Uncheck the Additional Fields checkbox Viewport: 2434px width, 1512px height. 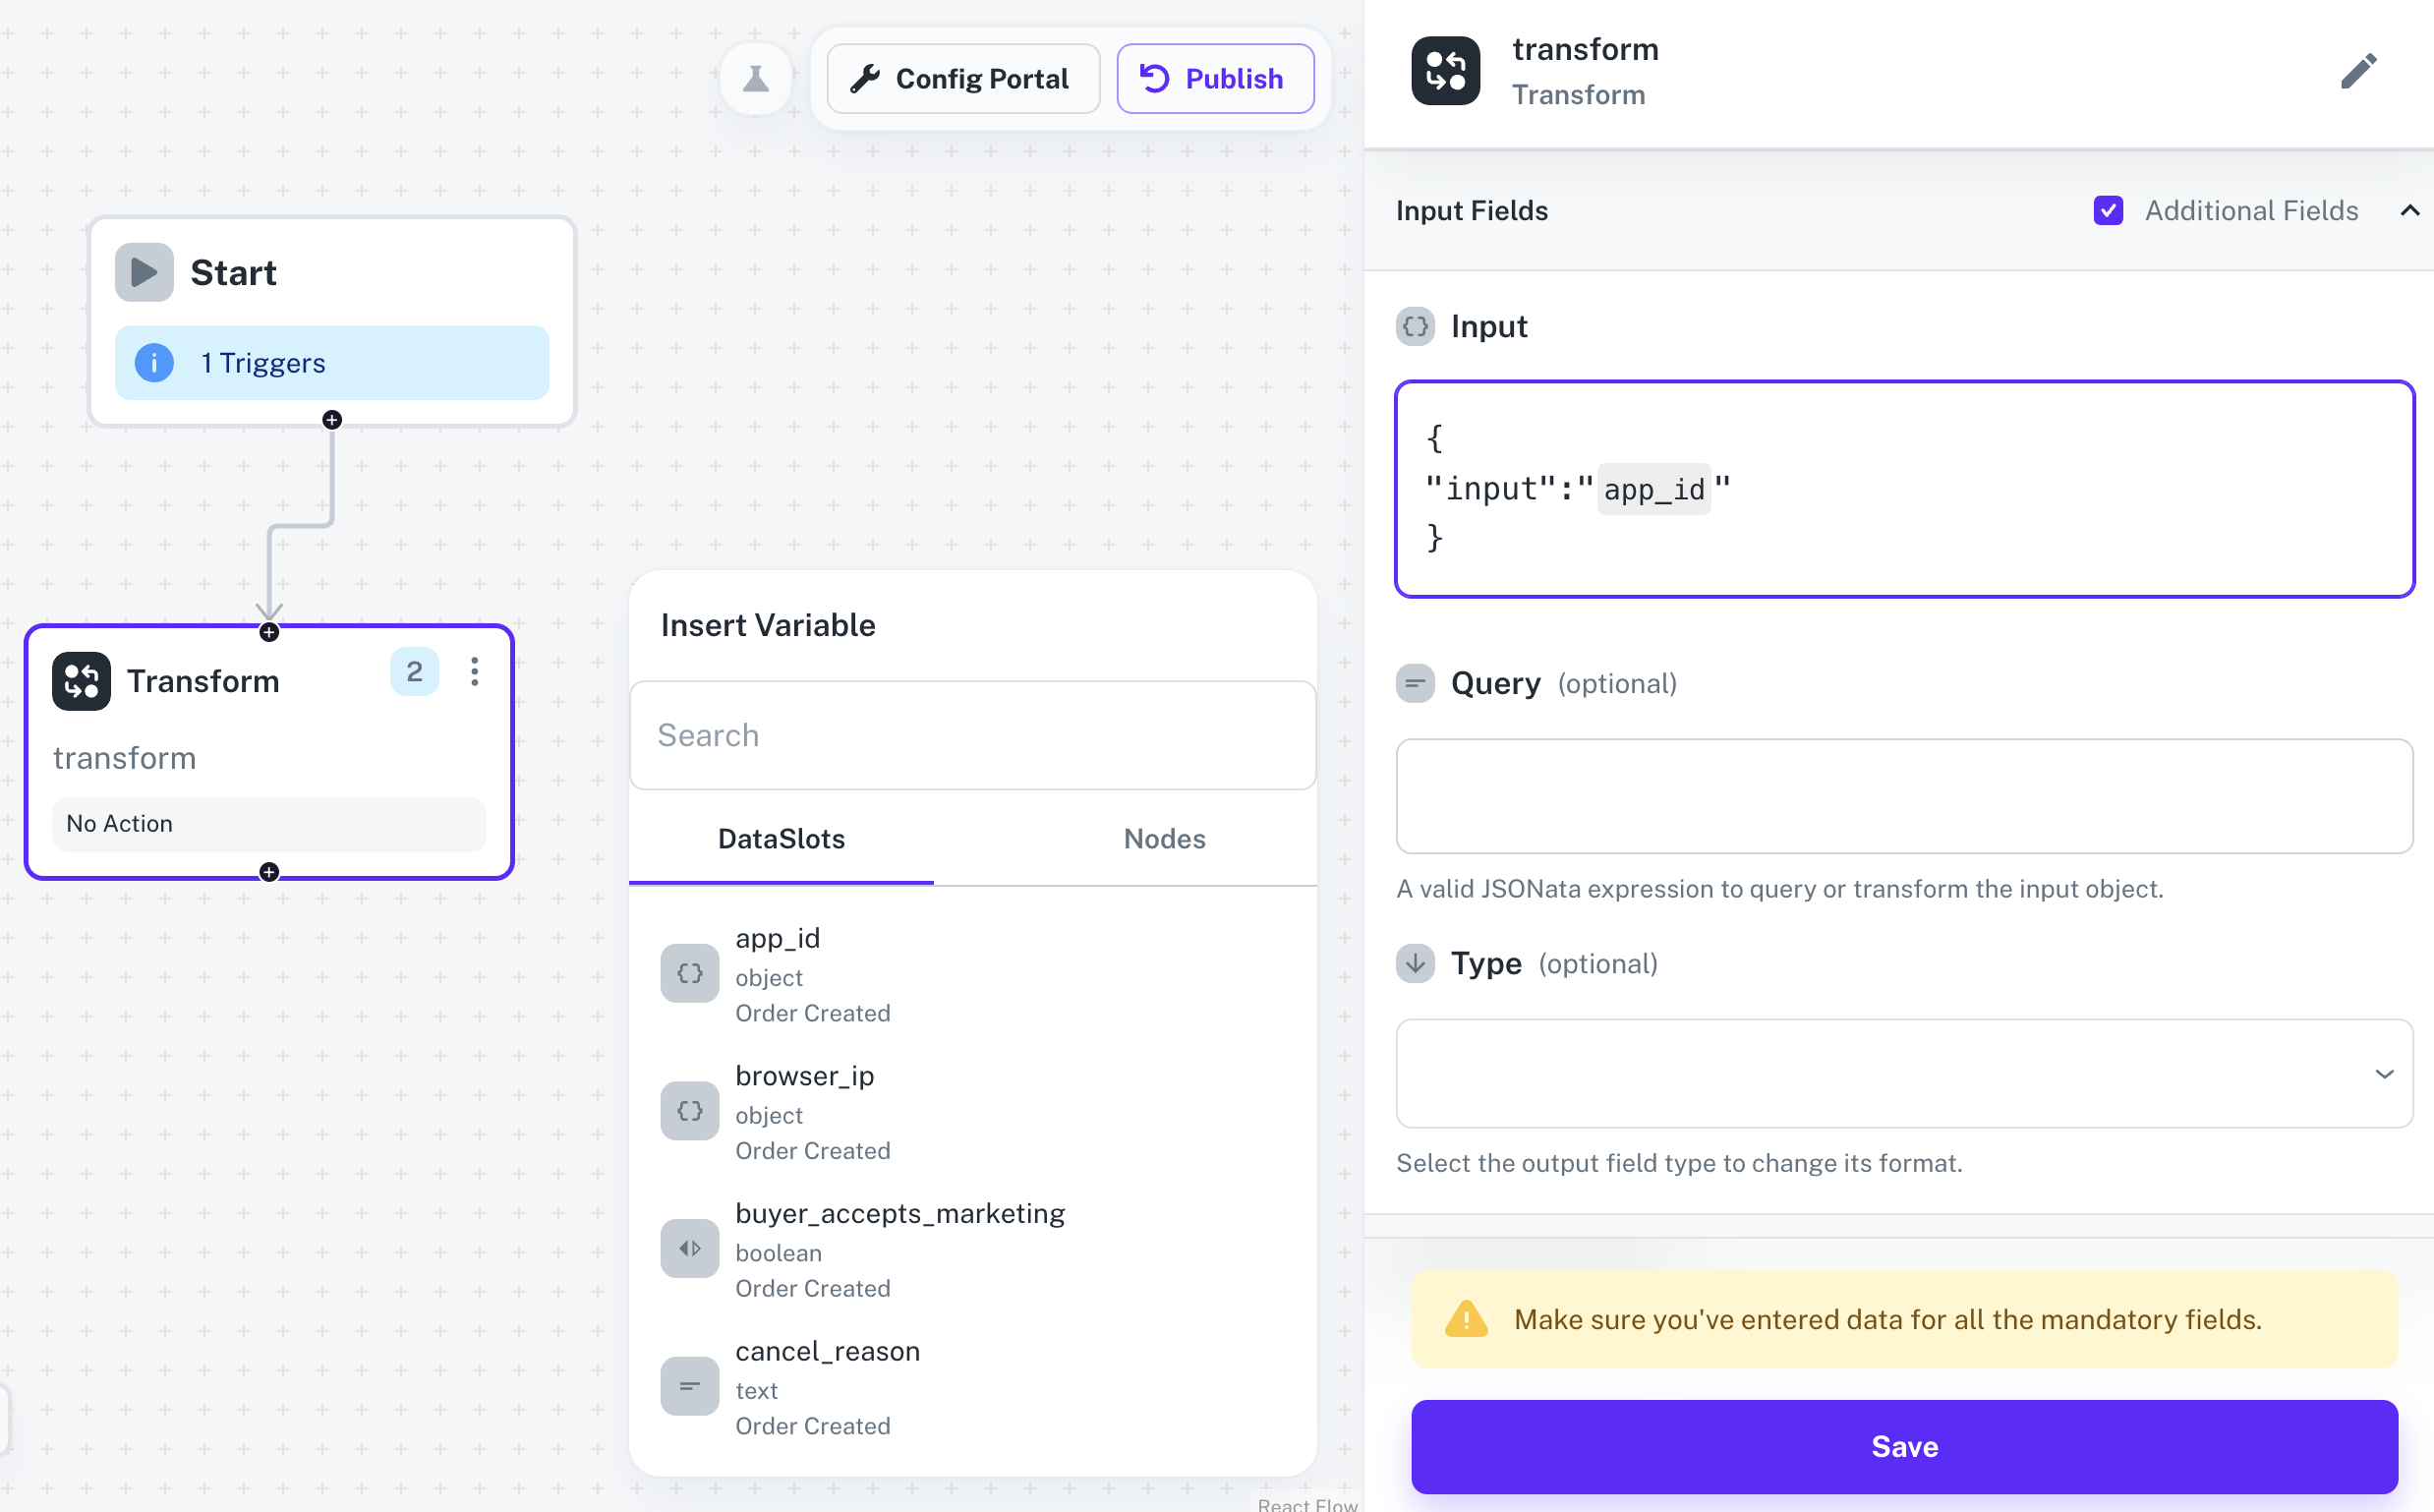click(x=2108, y=210)
